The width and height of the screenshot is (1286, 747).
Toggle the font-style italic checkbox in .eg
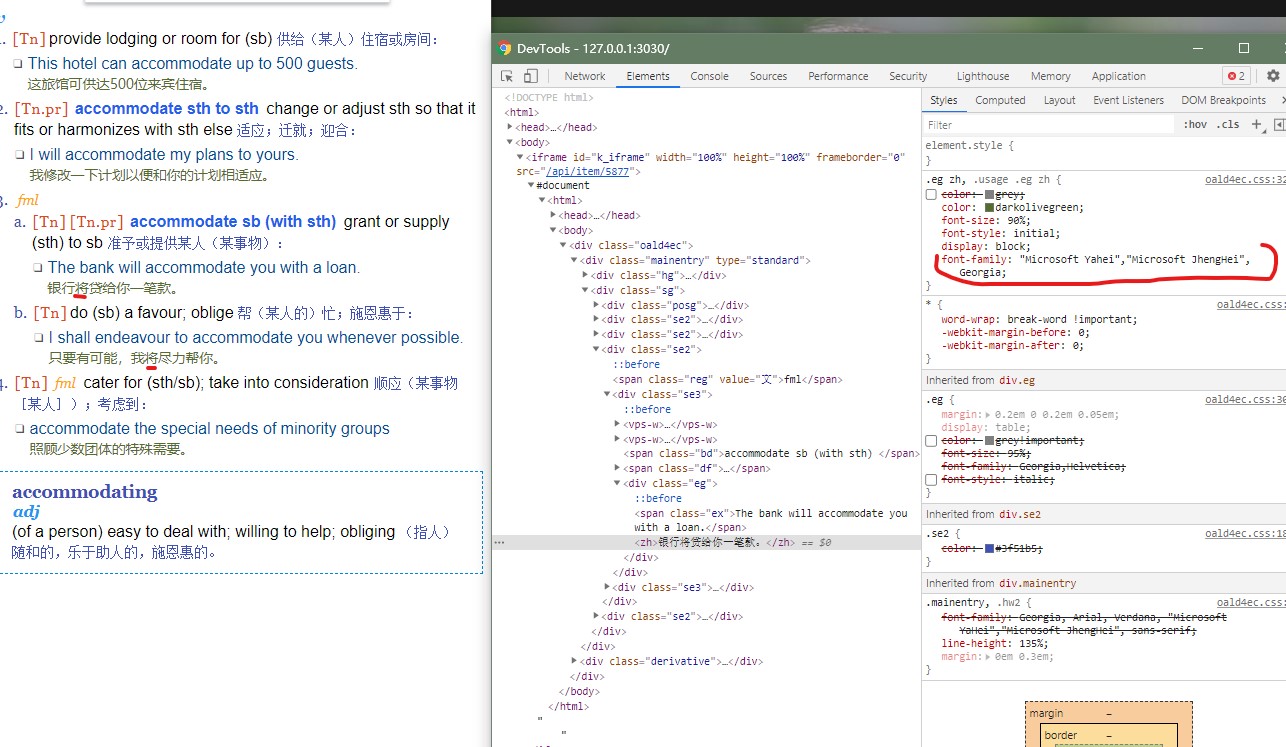pyautogui.click(x=931, y=480)
